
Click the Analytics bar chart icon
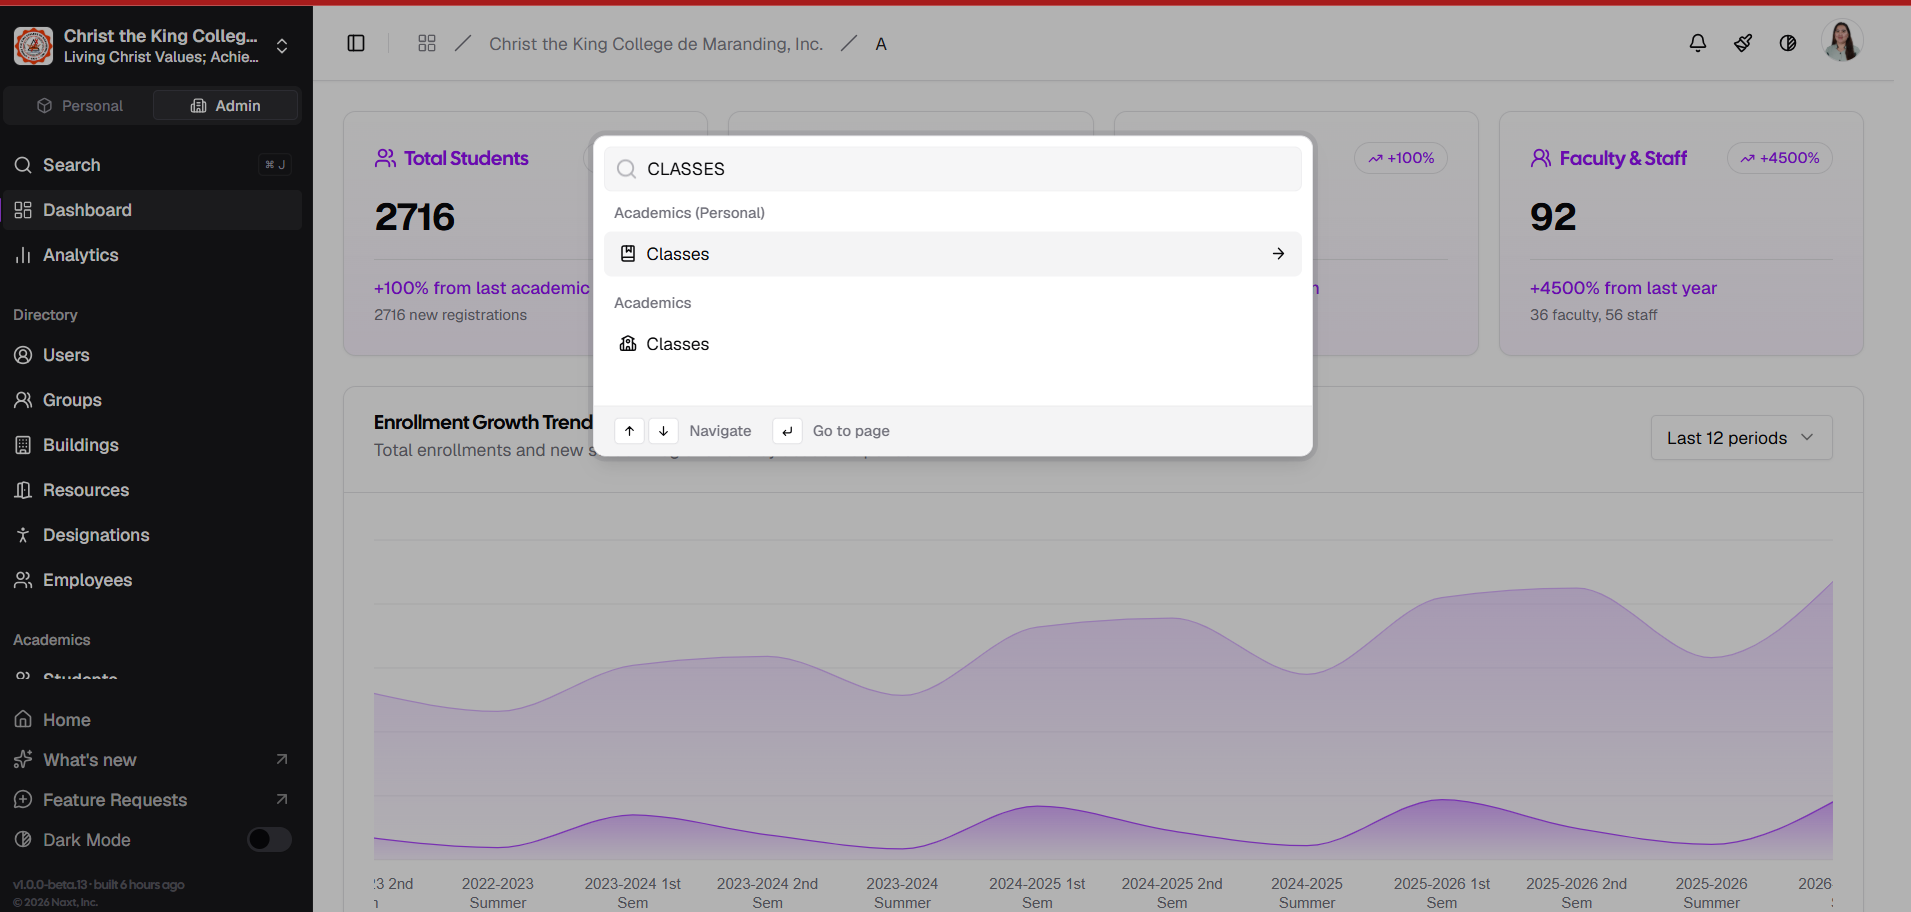[x=23, y=255]
